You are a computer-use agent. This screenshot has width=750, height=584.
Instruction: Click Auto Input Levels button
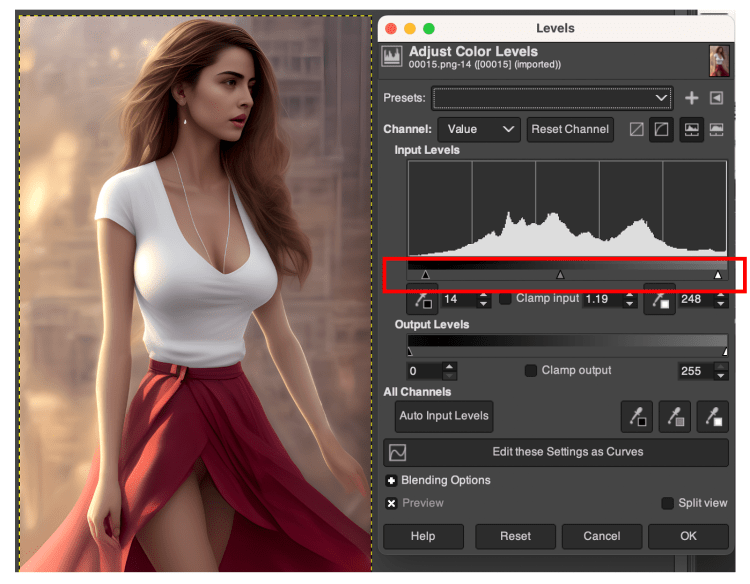(444, 416)
